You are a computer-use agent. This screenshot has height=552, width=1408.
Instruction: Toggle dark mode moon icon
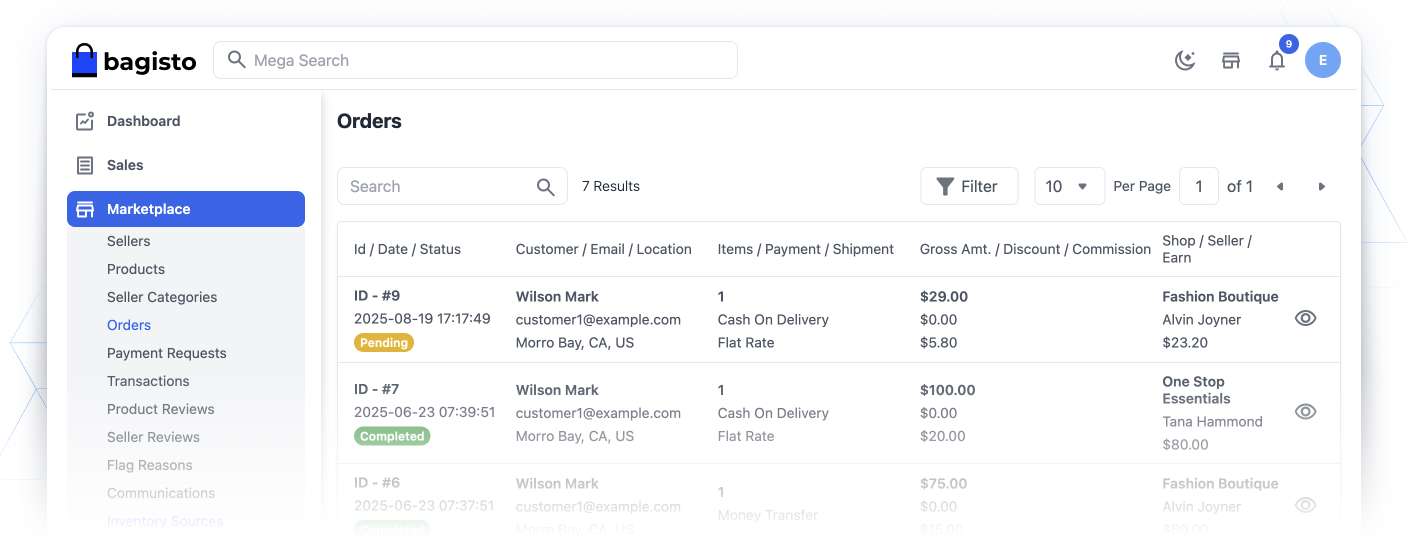pos(1185,61)
